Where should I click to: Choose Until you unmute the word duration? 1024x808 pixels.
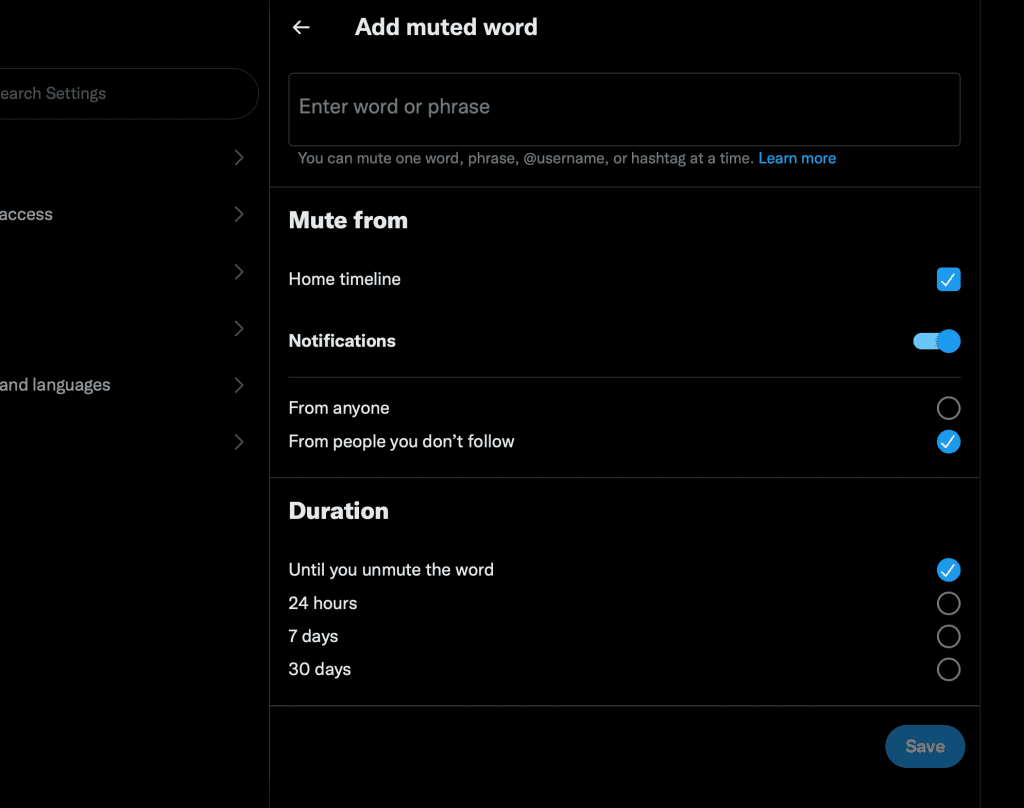click(948, 570)
